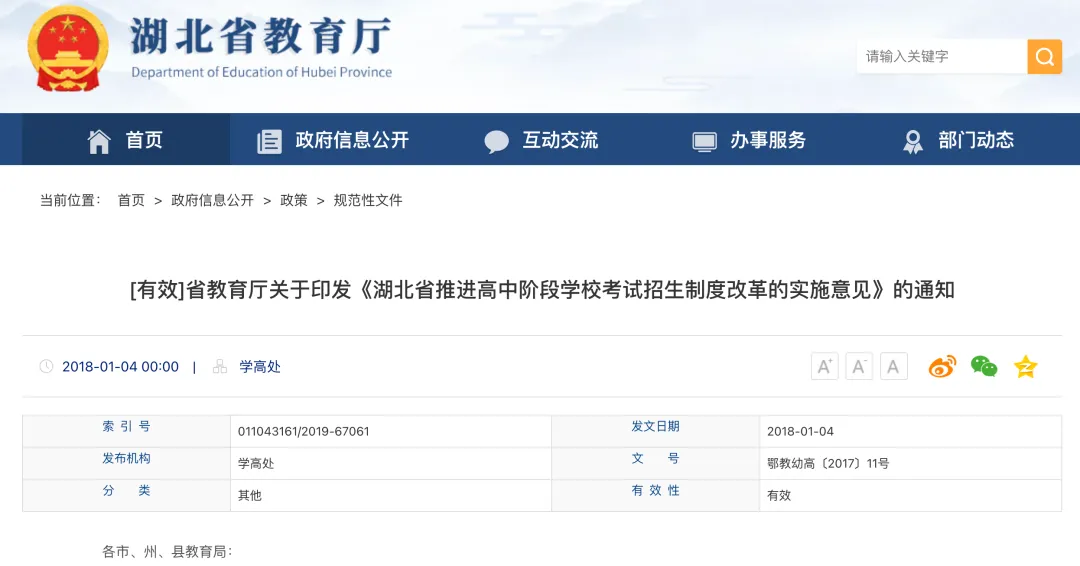Click the document icon beside 政府信息公开

click(x=269, y=141)
